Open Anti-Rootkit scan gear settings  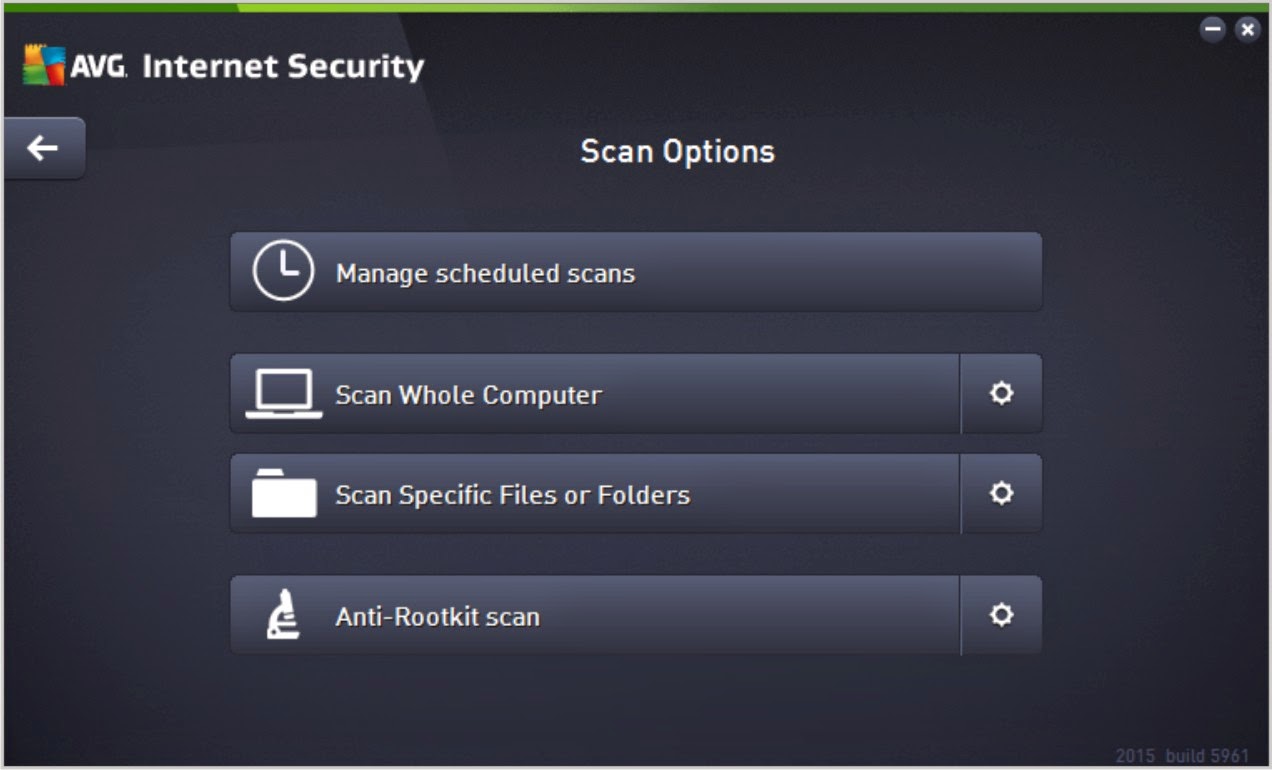point(1001,615)
